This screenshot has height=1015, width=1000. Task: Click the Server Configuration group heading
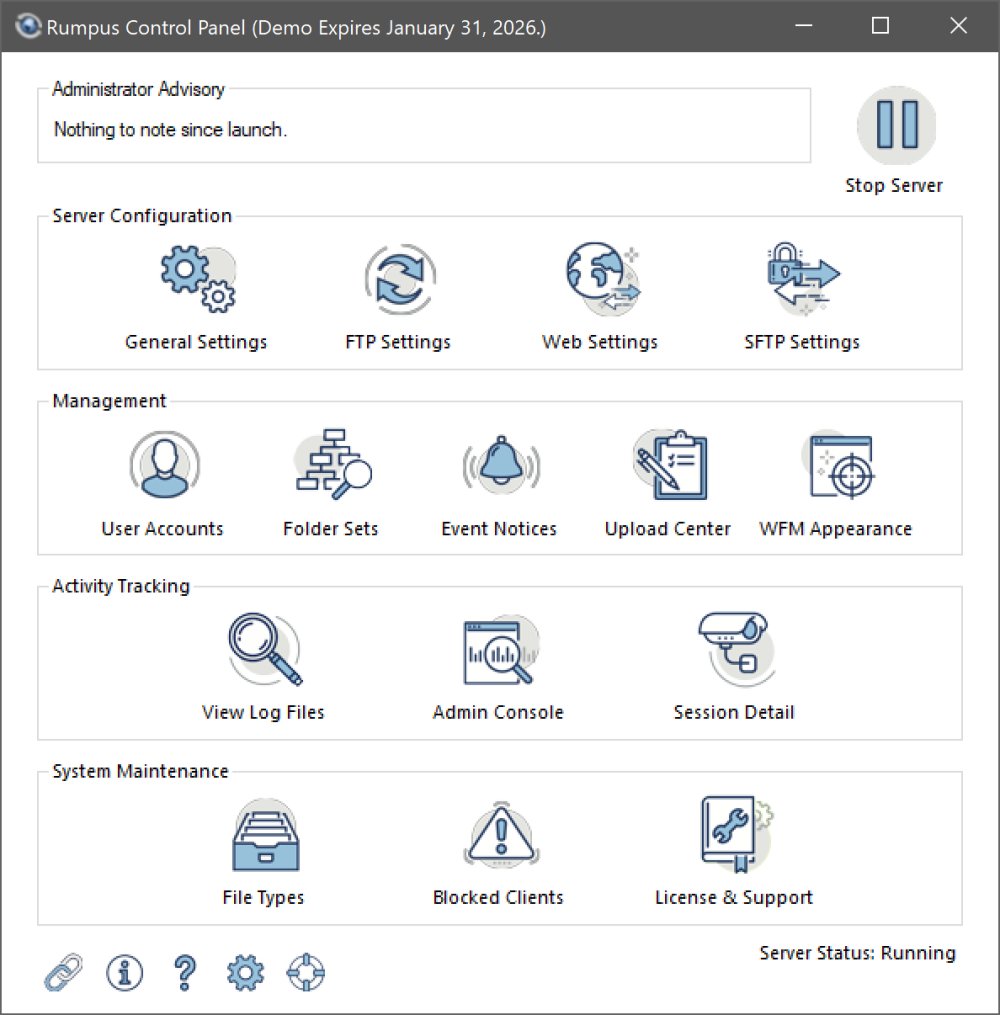(142, 216)
